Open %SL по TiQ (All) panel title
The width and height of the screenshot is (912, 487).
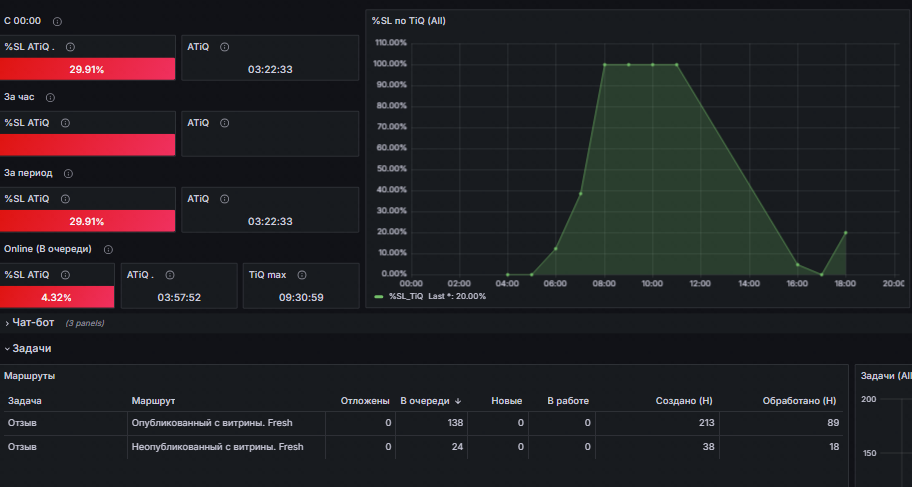tap(409, 21)
